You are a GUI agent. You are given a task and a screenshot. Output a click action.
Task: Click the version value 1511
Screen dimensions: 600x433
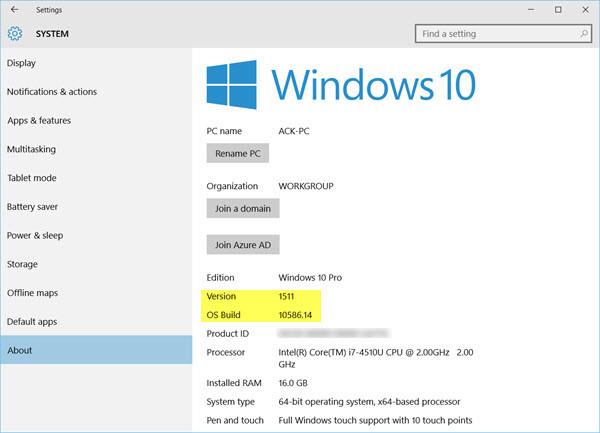(x=286, y=296)
